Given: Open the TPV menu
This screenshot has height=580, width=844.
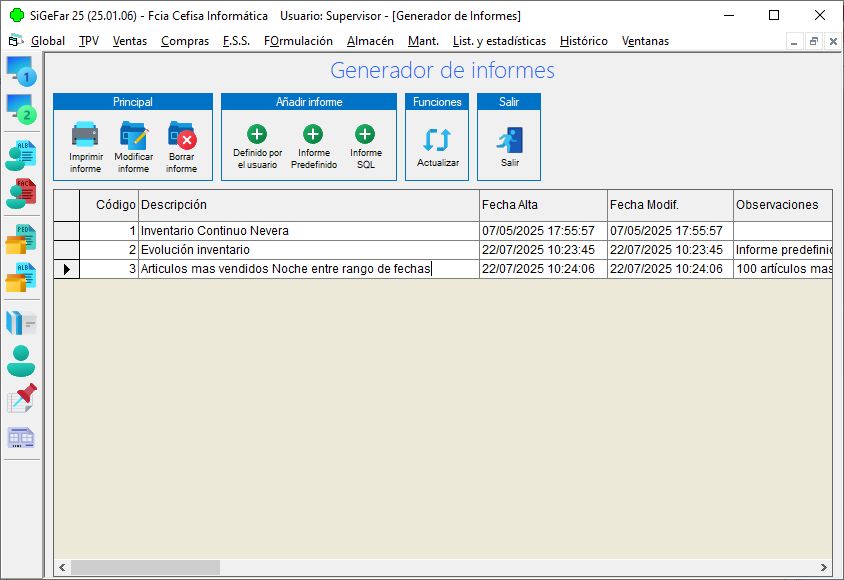Looking at the screenshot, I should click(89, 41).
